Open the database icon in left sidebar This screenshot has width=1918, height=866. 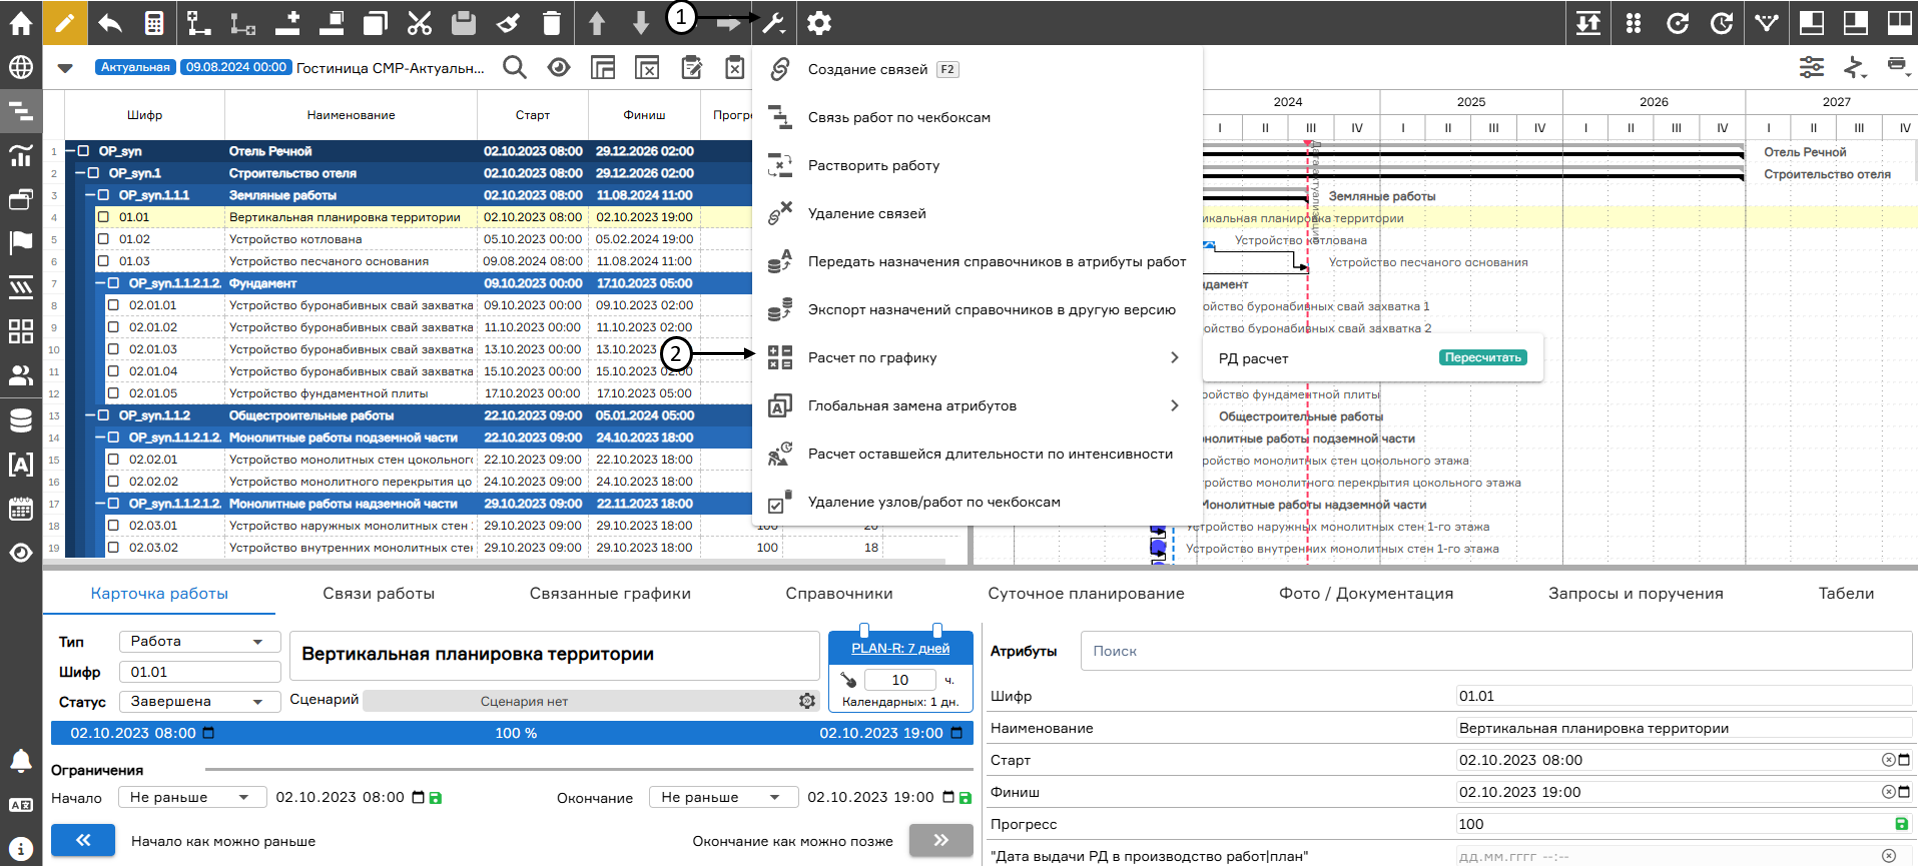20,420
